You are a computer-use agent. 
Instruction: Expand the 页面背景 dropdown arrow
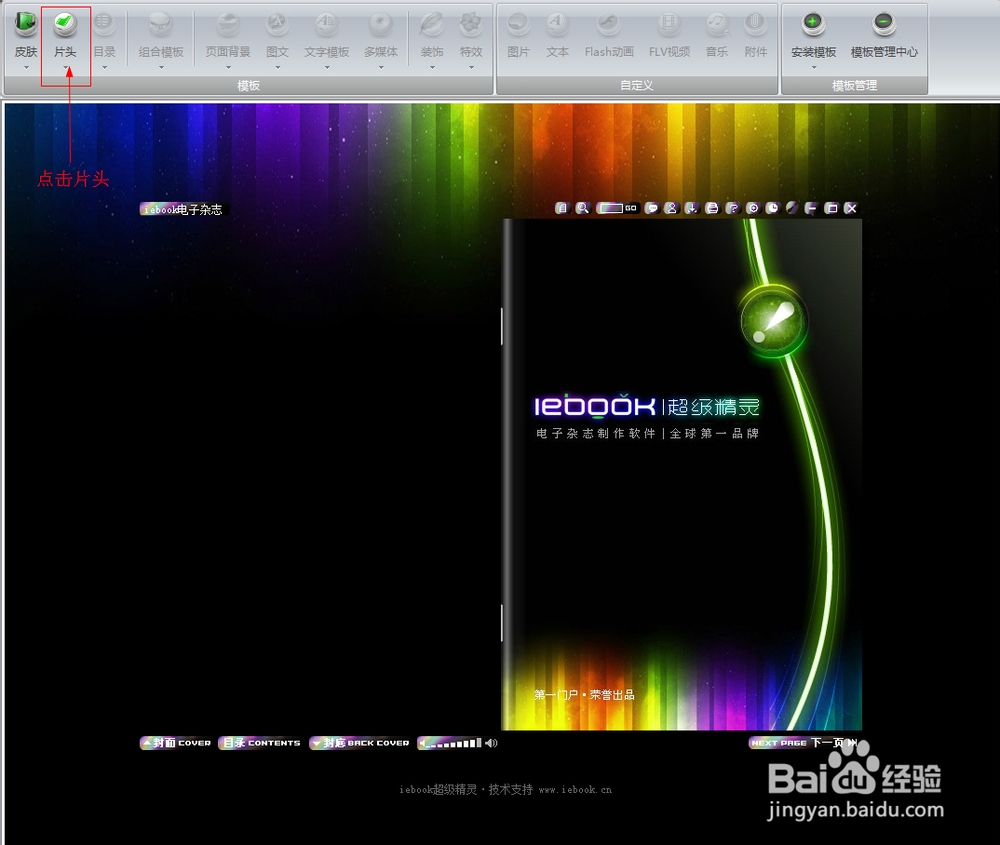(x=228, y=67)
